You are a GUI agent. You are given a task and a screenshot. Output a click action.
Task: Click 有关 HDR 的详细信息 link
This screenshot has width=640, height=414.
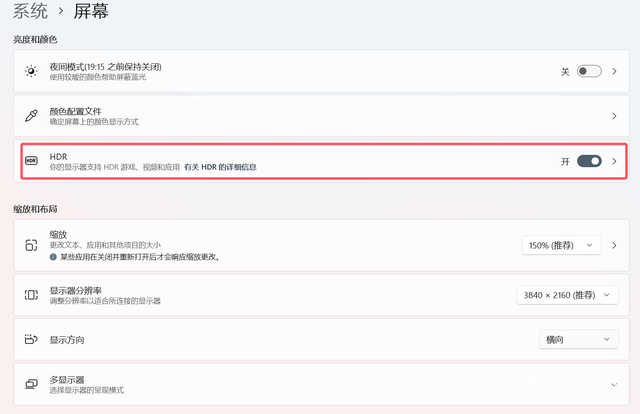tap(220, 167)
